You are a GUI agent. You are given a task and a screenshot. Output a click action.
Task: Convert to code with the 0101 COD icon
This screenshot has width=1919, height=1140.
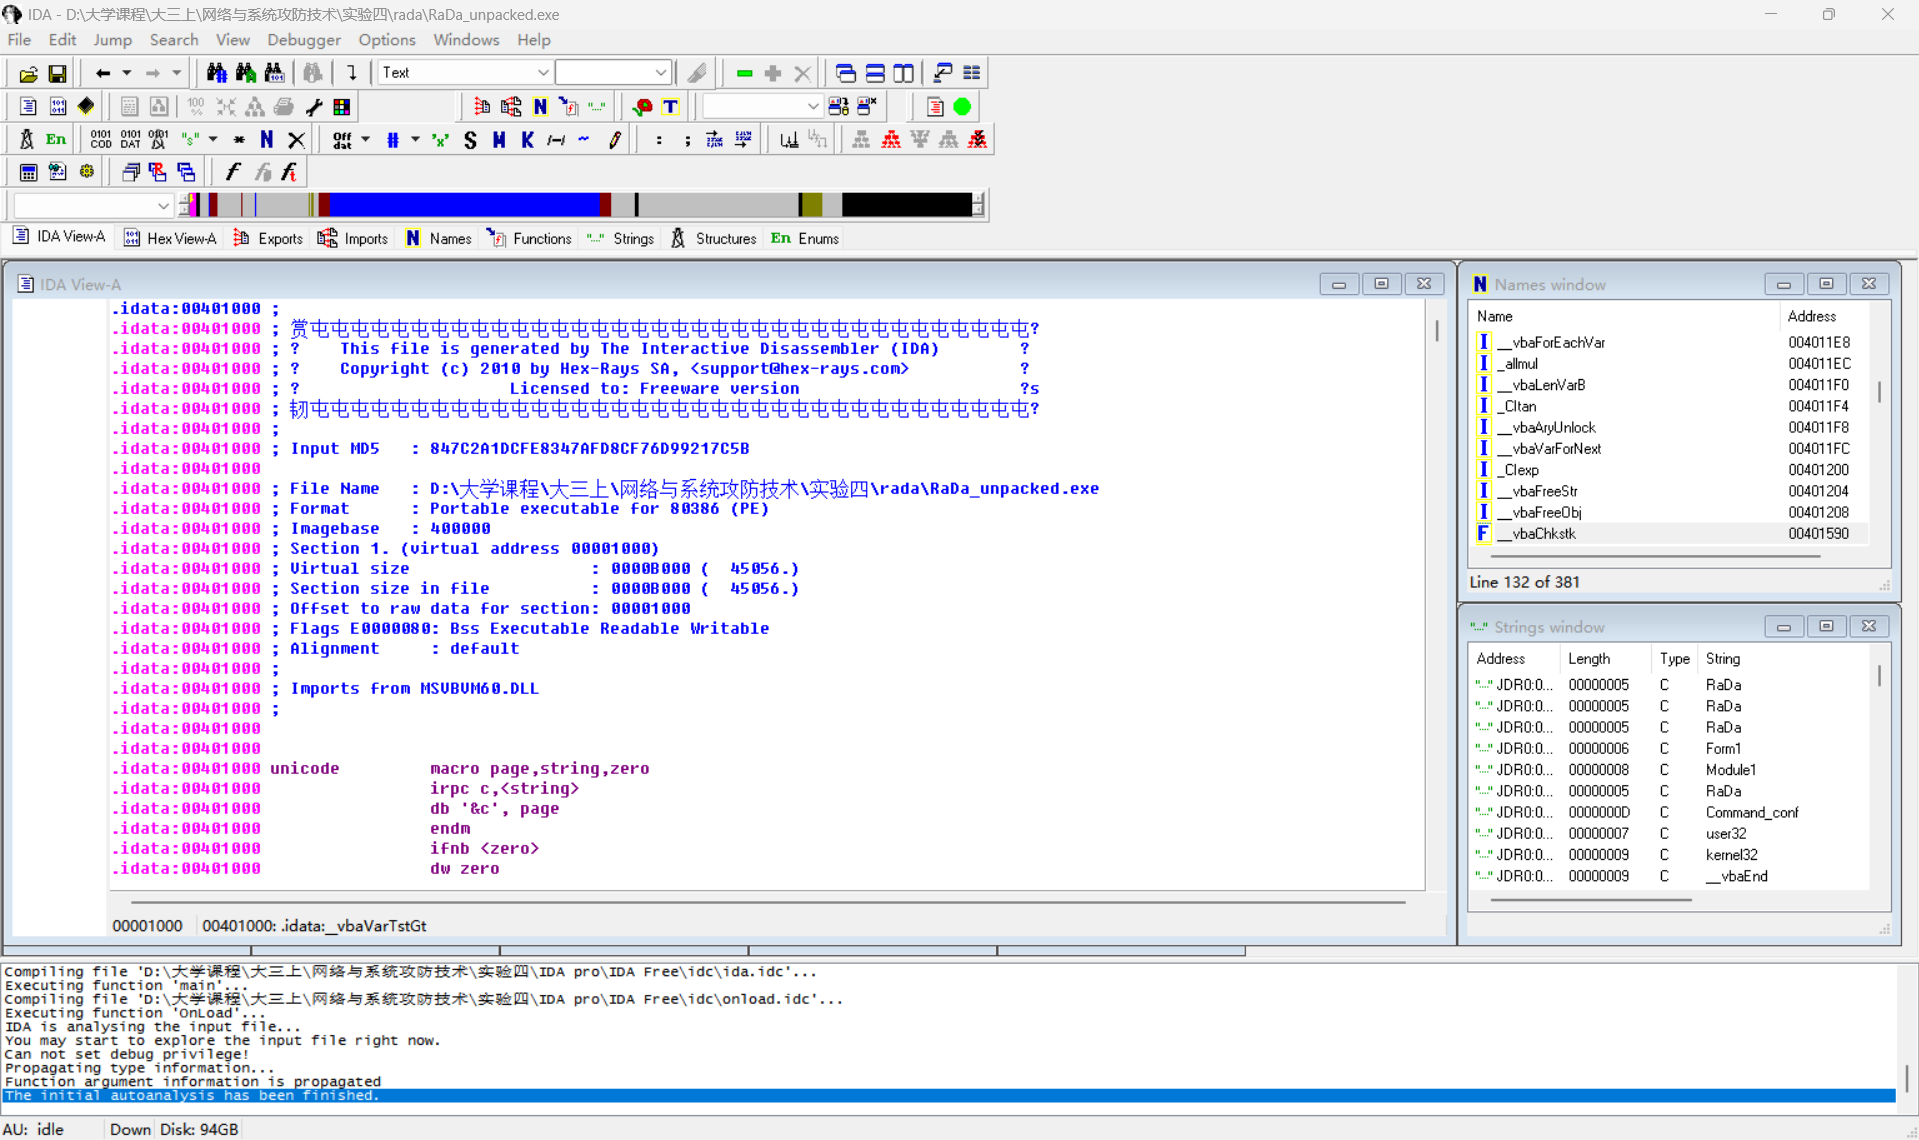point(101,139)
